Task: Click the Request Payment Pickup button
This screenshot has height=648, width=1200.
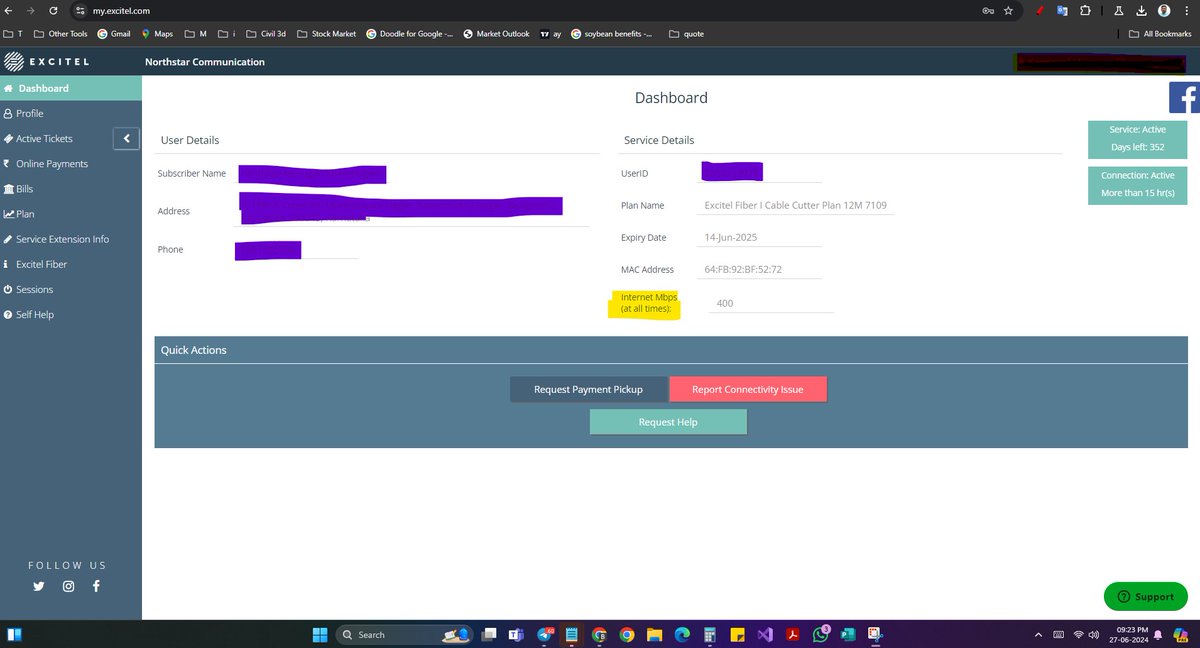Action: (588, 389)
